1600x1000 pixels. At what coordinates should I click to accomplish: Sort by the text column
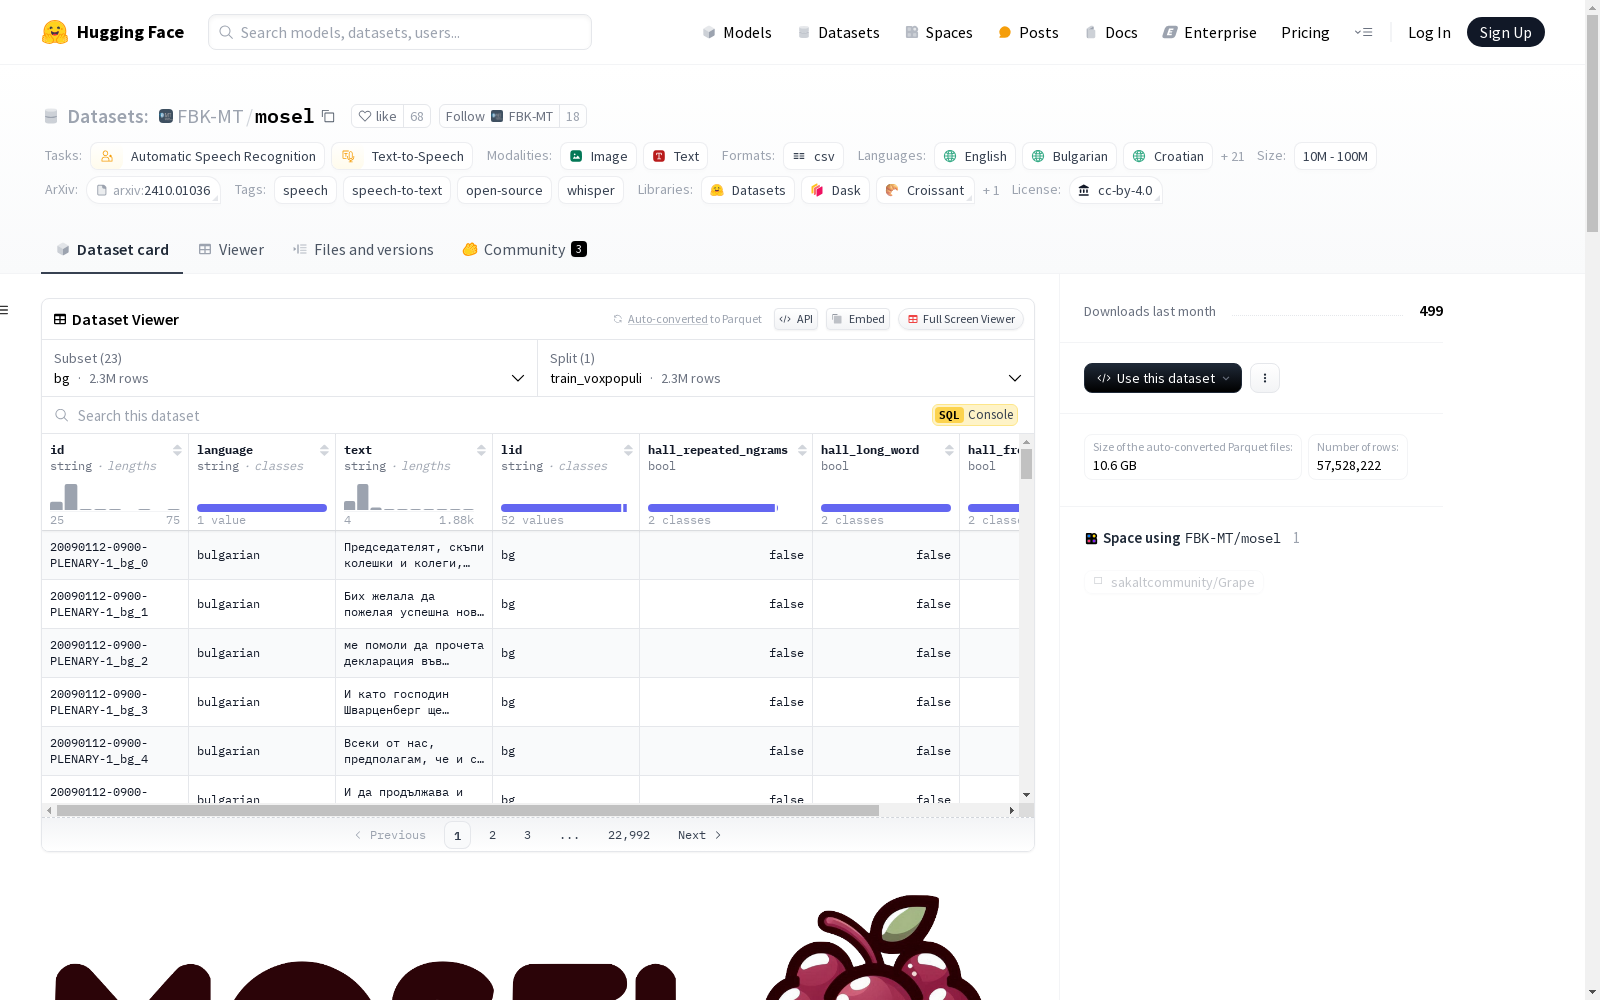click(481, 450)
